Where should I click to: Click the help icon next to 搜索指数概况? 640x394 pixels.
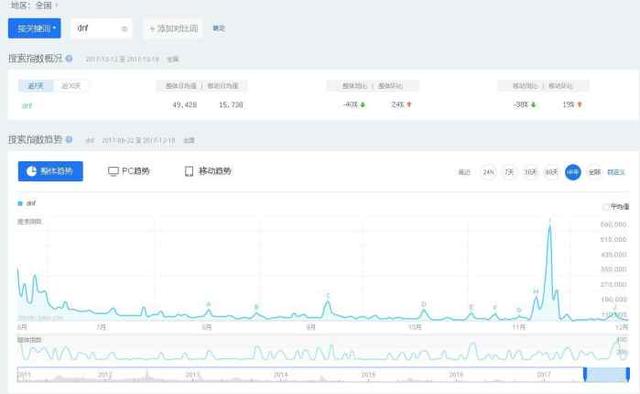69,58
